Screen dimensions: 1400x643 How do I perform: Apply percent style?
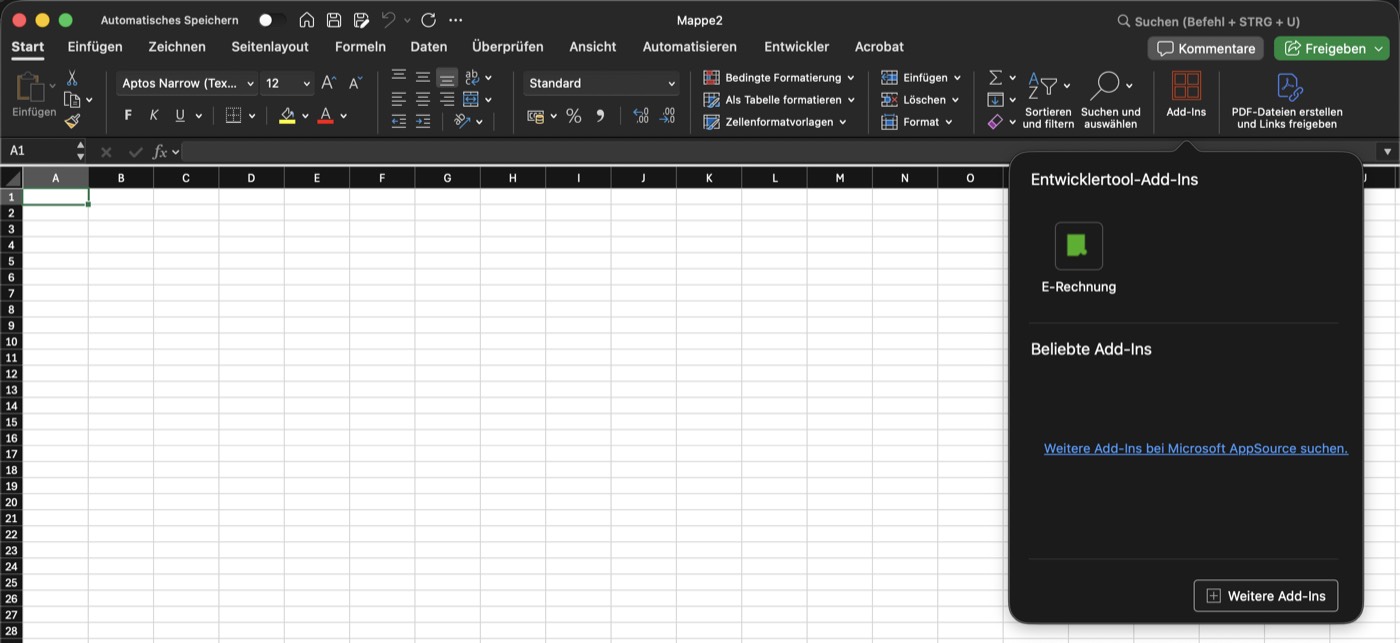tap(573, 116)
